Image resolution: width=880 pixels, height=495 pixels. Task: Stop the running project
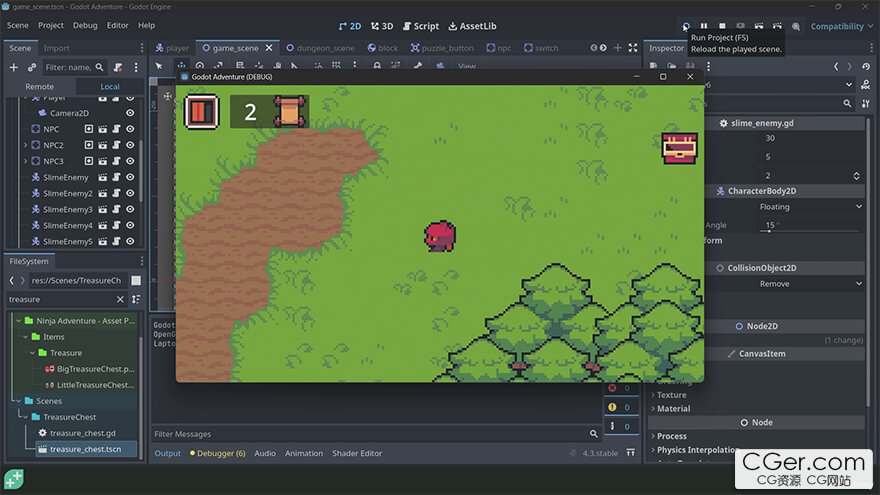click(722, 26)
